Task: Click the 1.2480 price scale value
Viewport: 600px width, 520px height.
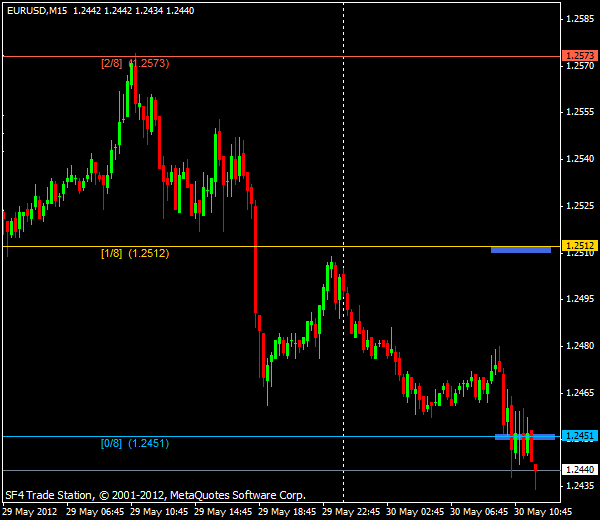Action: [580, 346]
